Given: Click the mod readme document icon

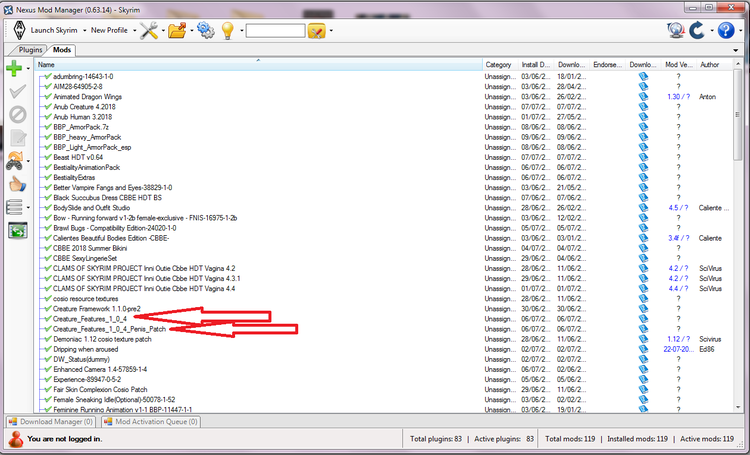Looking at the screenshot, I should (18, 138).
